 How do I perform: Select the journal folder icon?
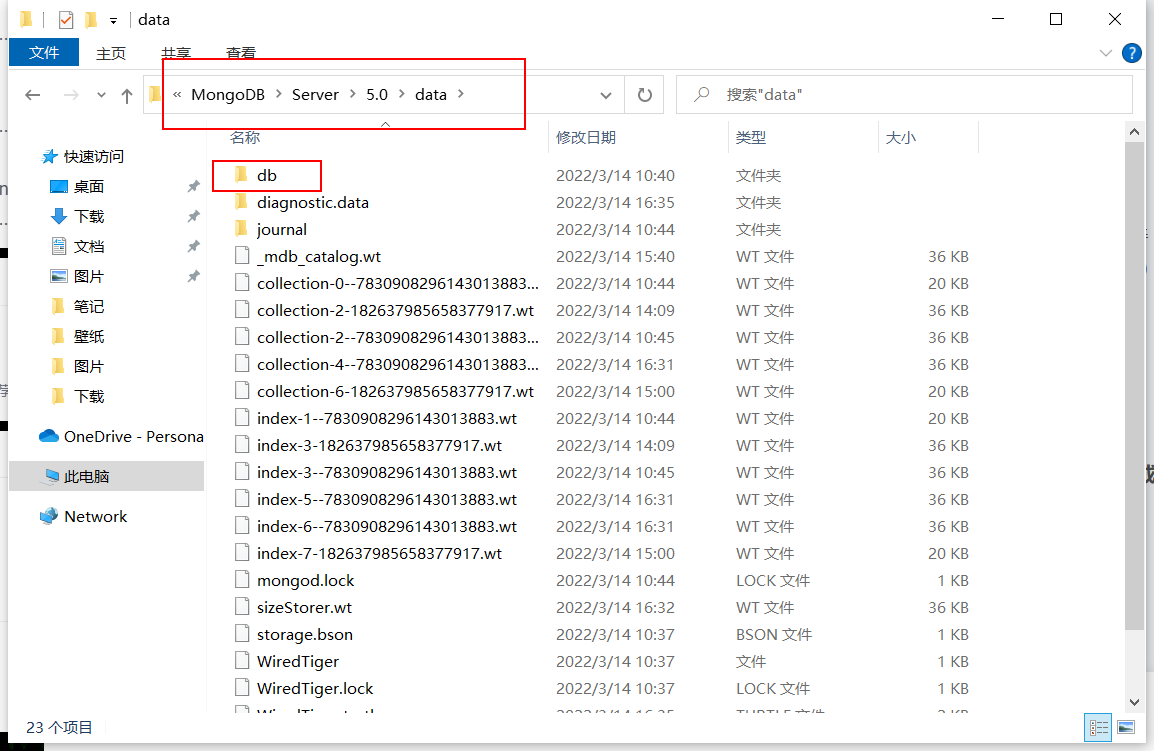tap(241, 229)
